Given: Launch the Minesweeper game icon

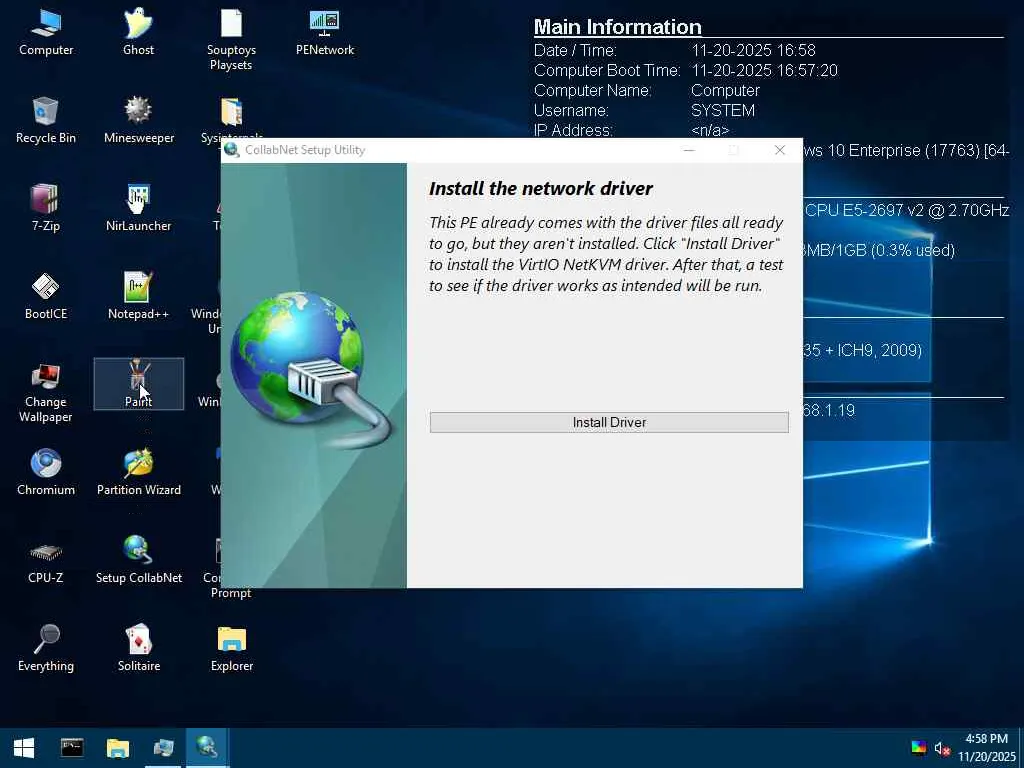Looking at the screenshot, I should pos(138,121).
